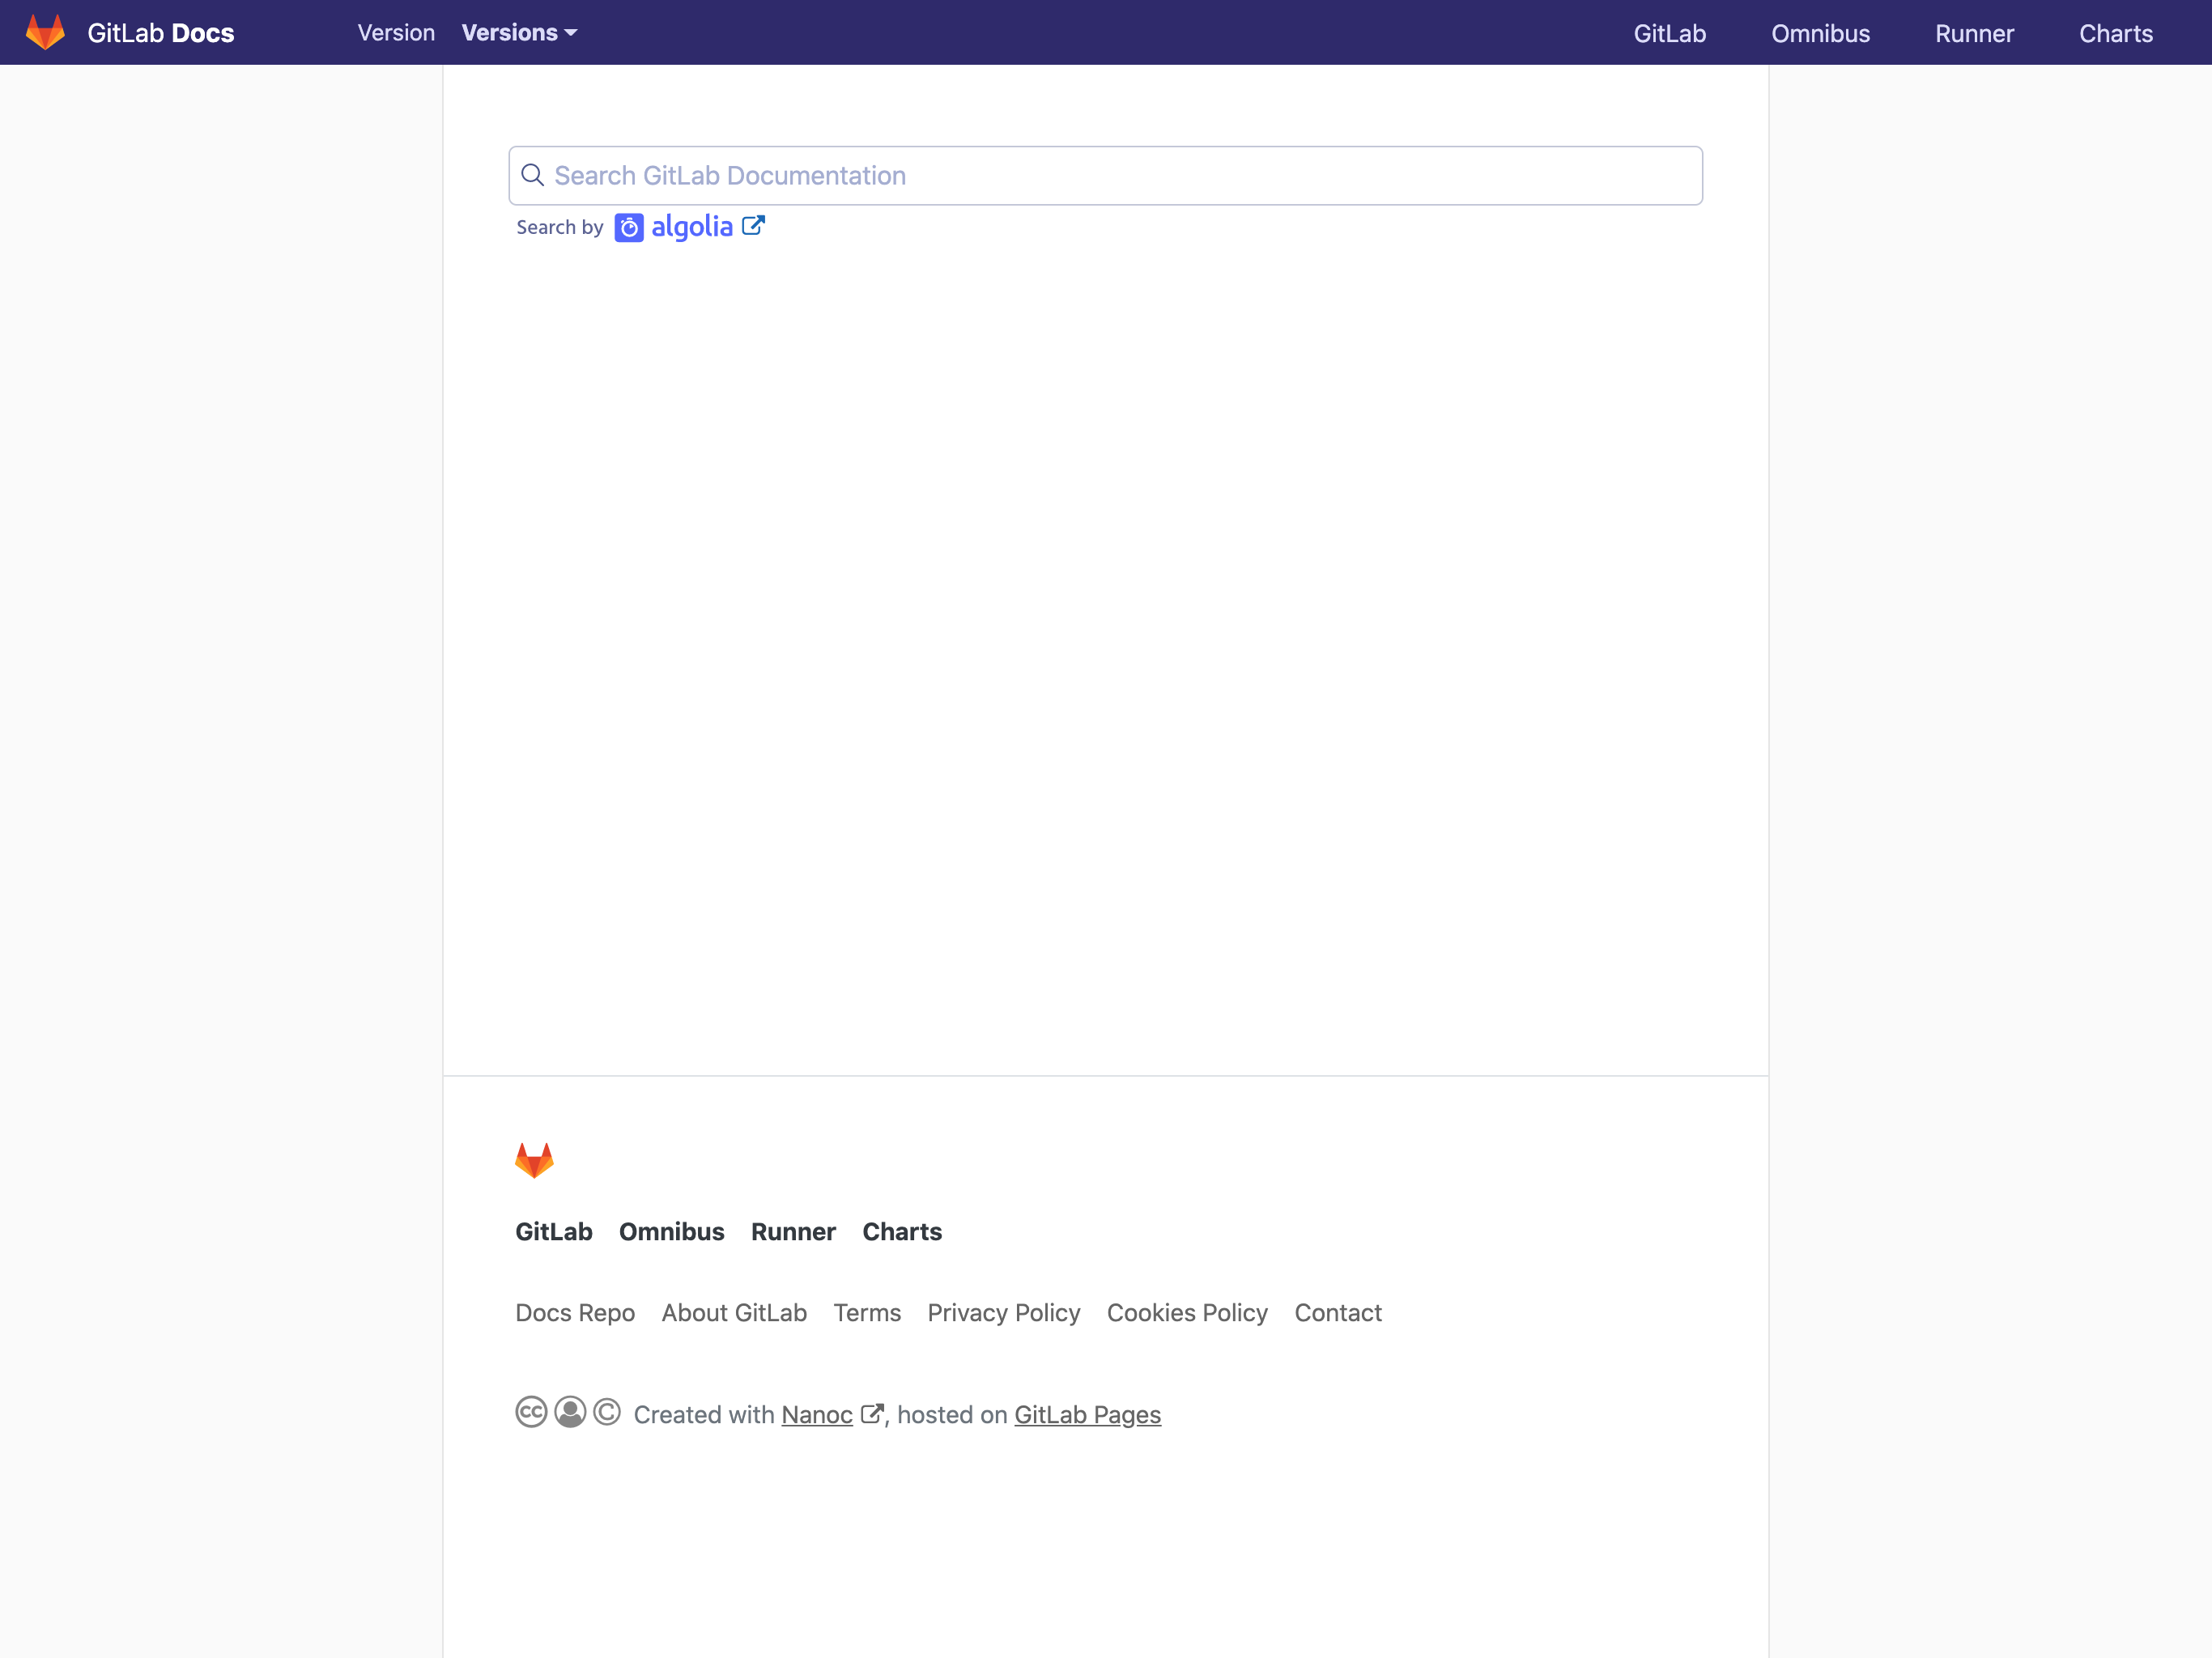The width and height of the screenshot is (2212, 1658).
Task: Click the external link icon next to Nanoc
Action: [871, 1414]
